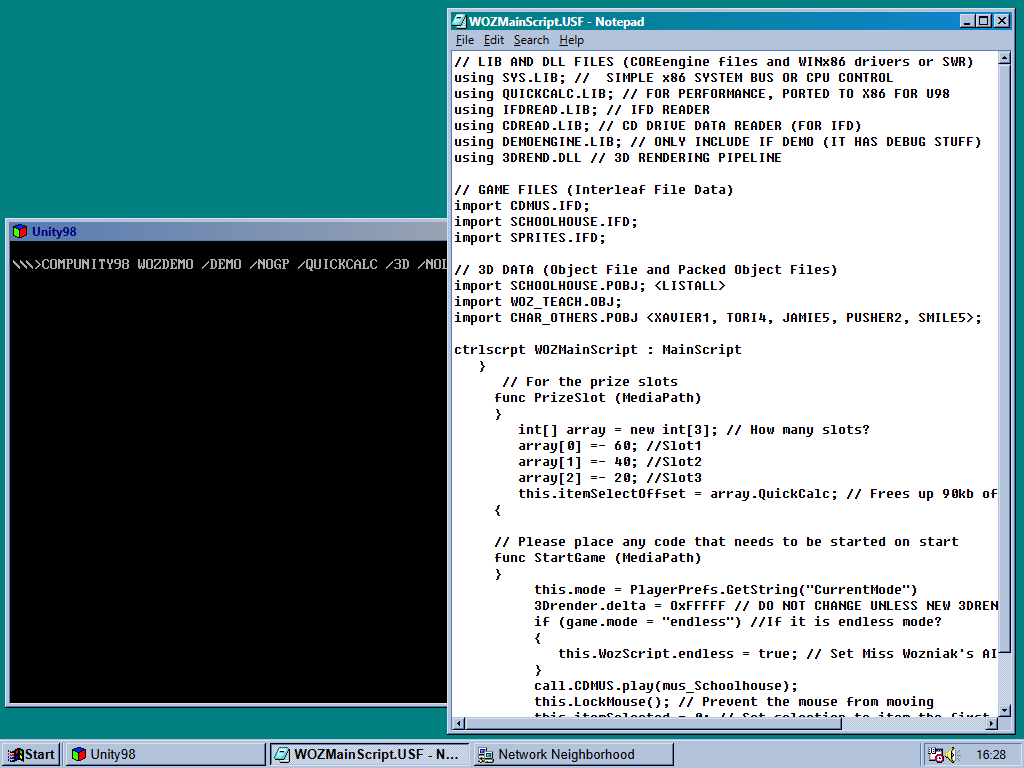
Task: Click the taskbar clock showing 16:28
Action: pos(991,755)
